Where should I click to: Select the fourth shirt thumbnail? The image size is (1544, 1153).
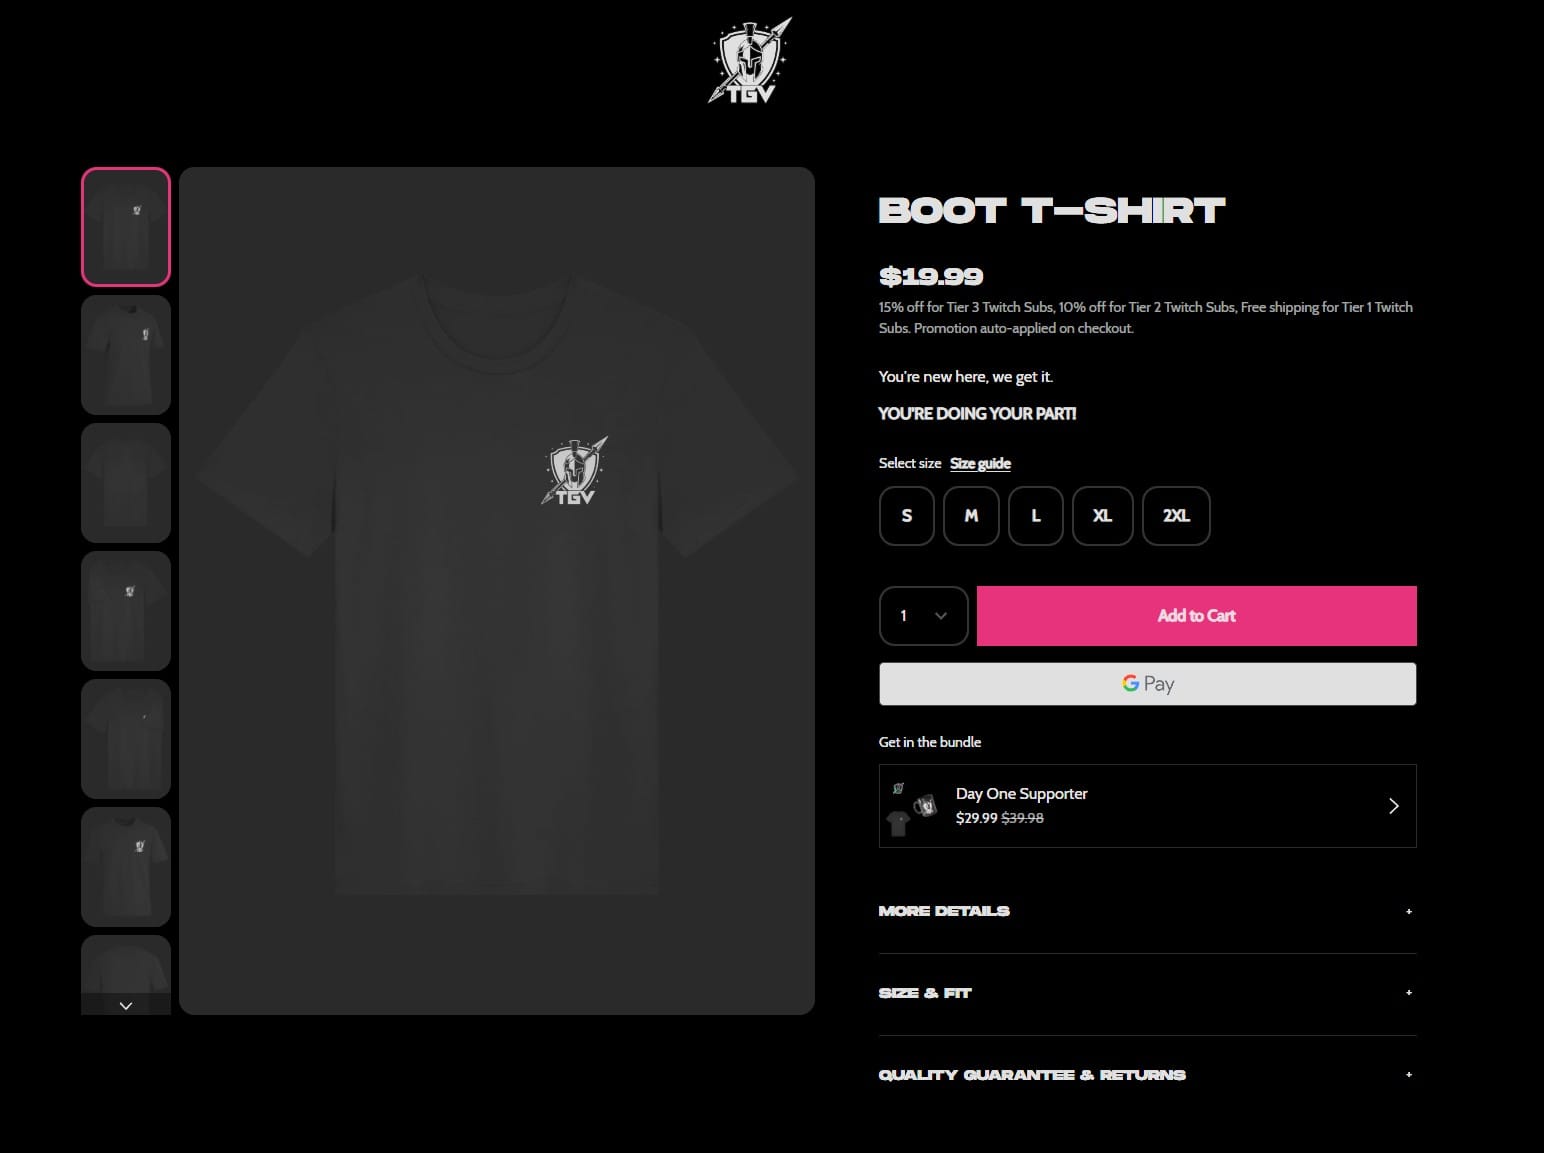[126, 611]
